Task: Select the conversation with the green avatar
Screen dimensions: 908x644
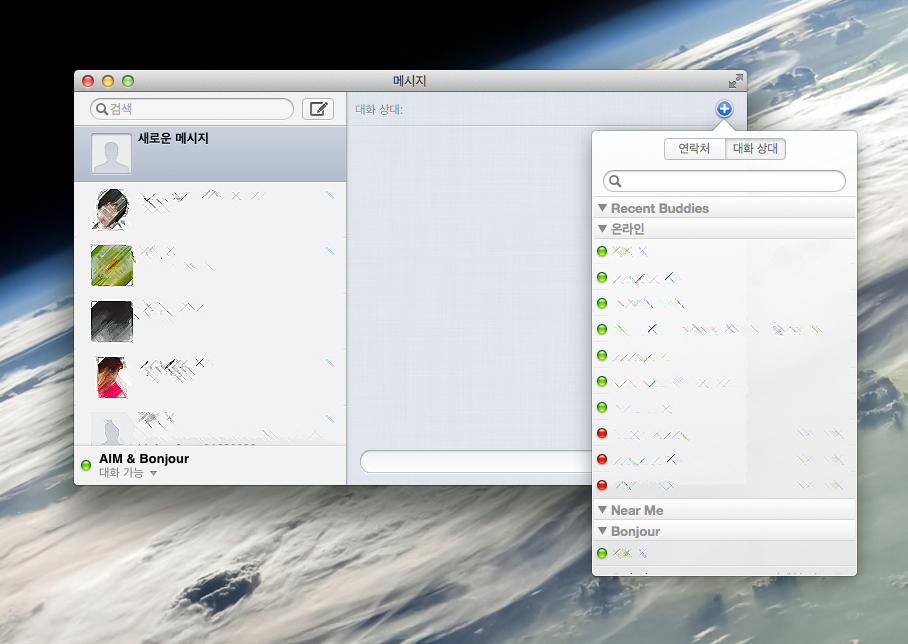Action: point(111,265)
